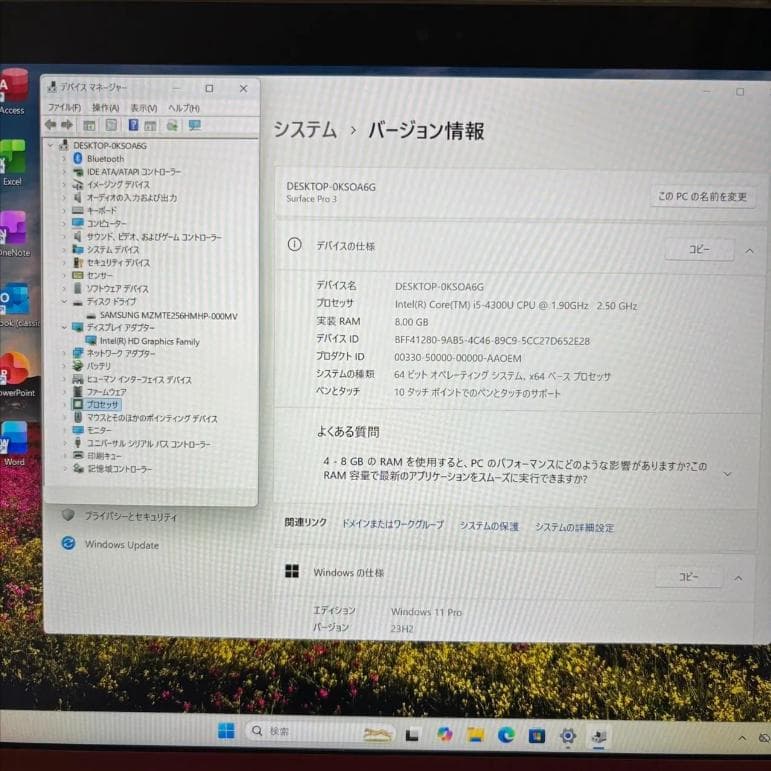Expand the Bluetooth node

[64, 158]
